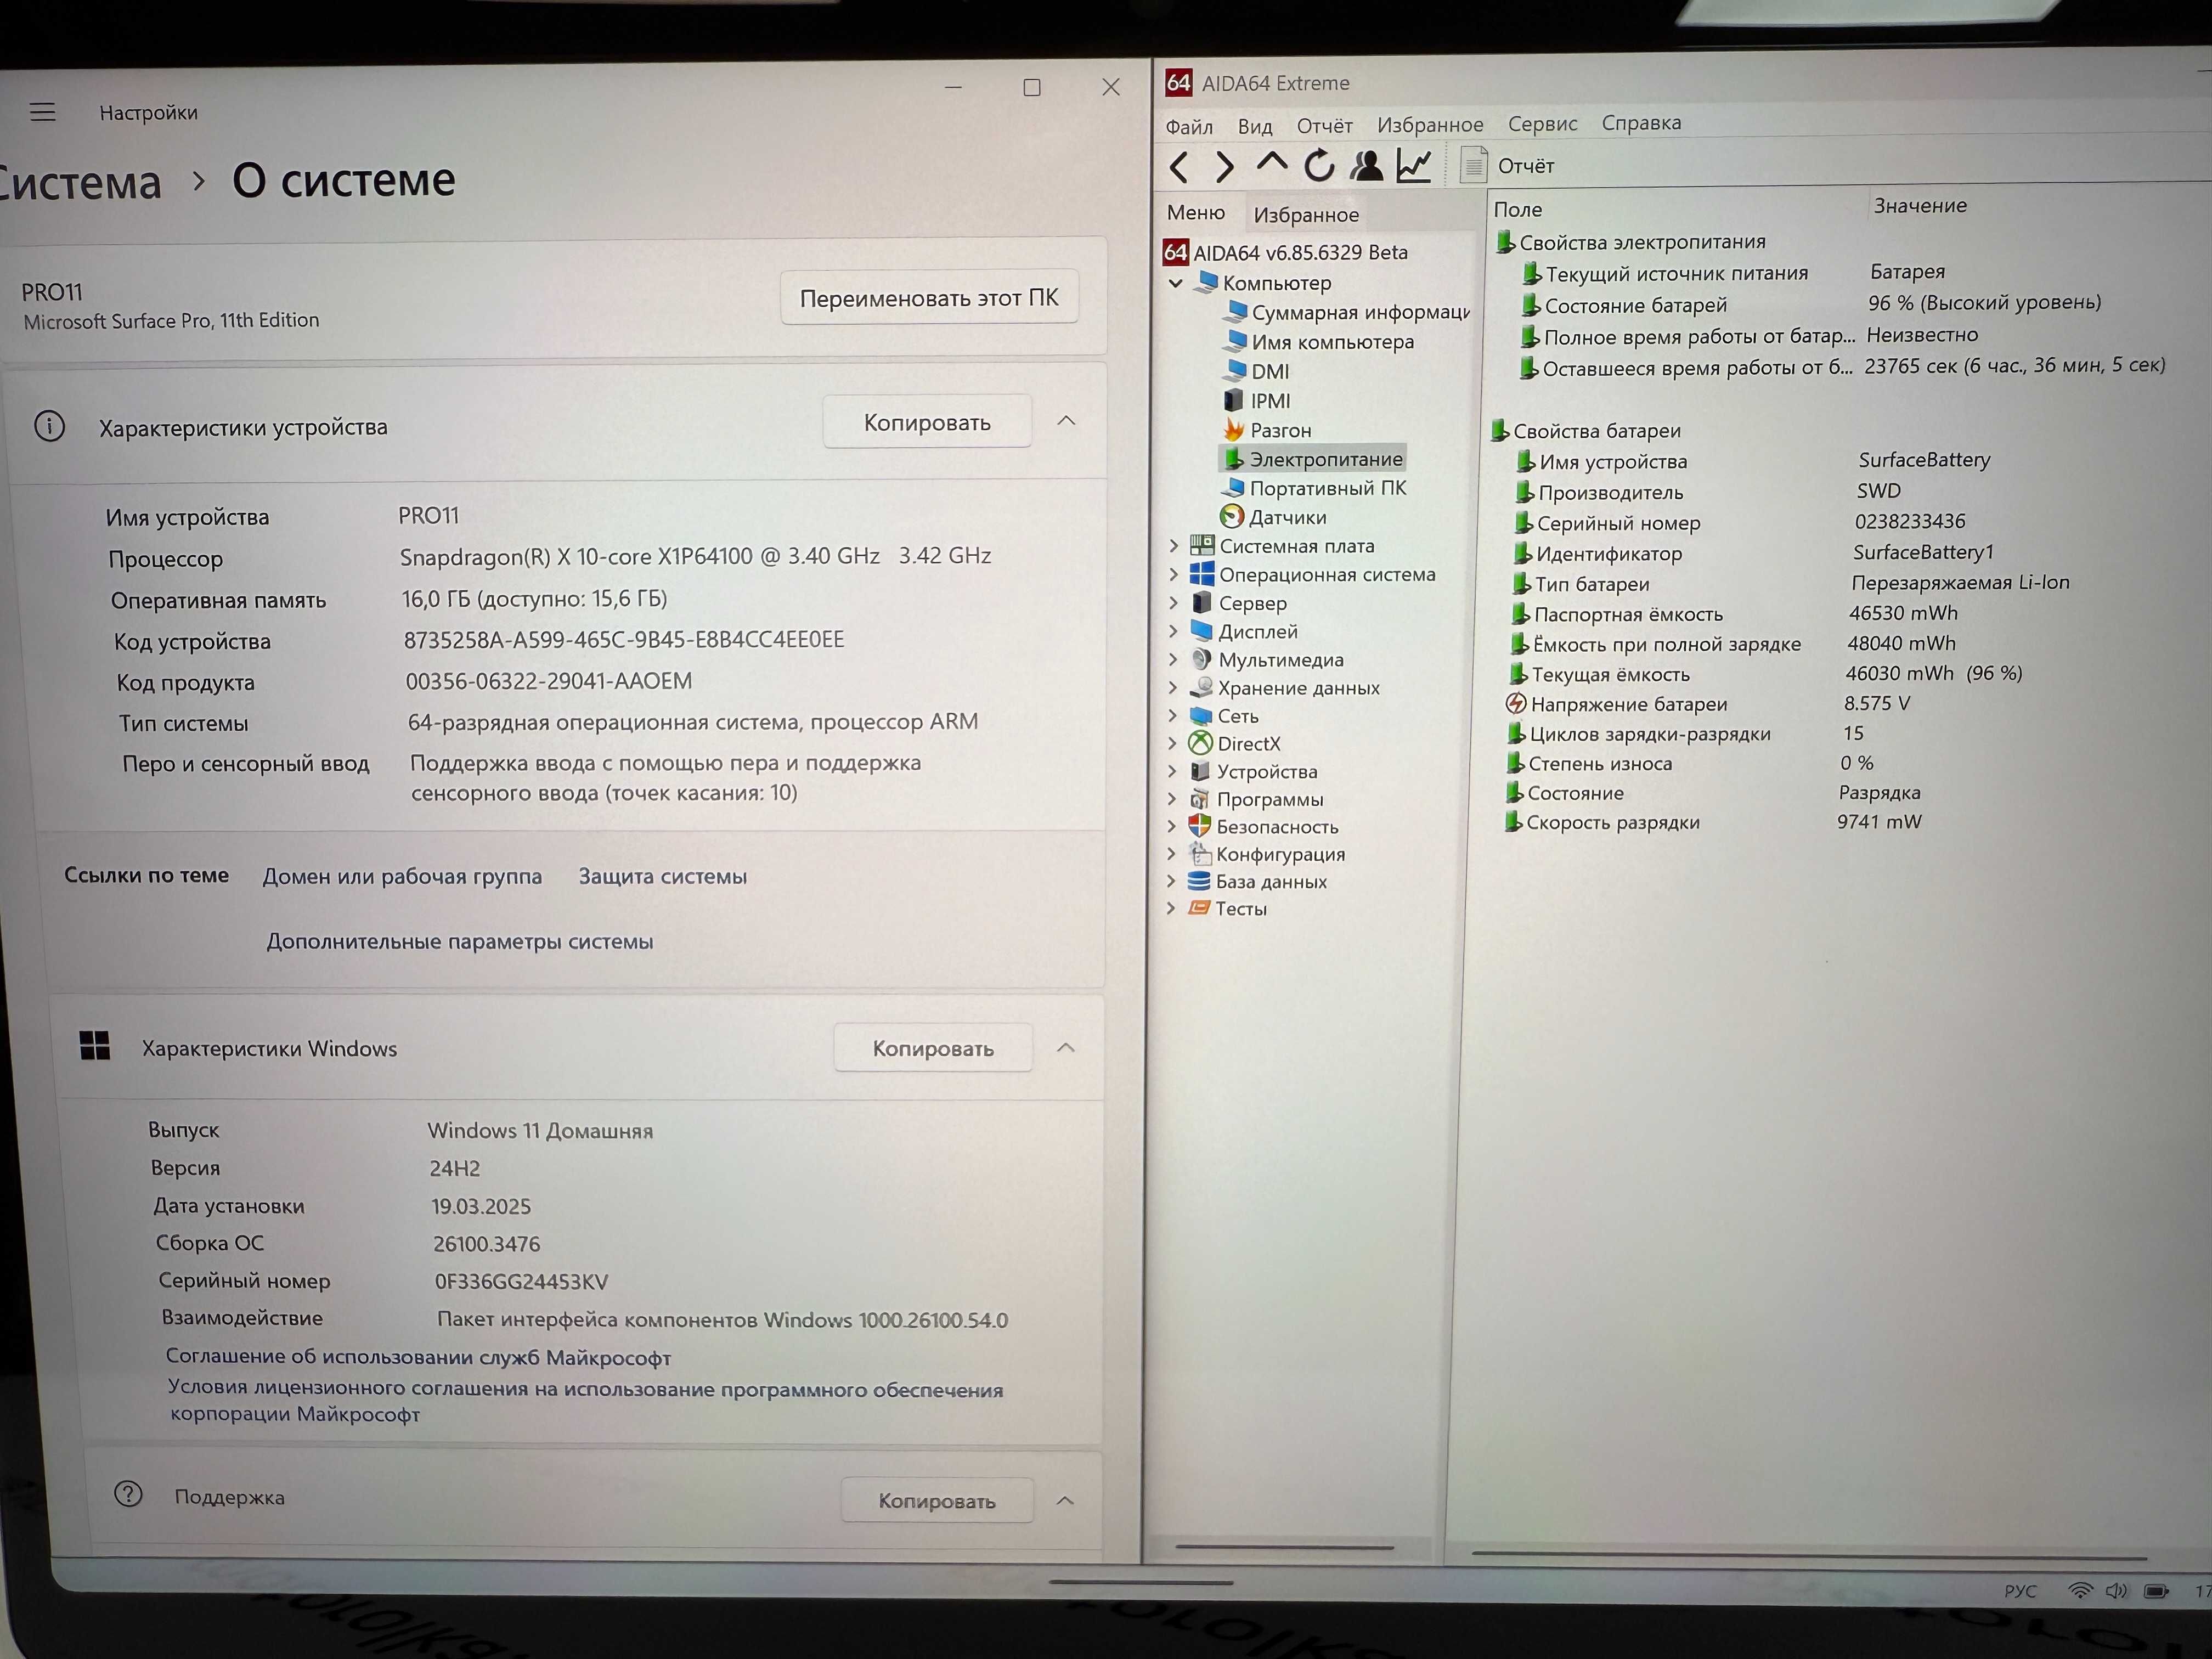The image size is (2212, 1659).
Task: Expand the Сеть node
Action: pyautogui.click(x=1173, y=716)
